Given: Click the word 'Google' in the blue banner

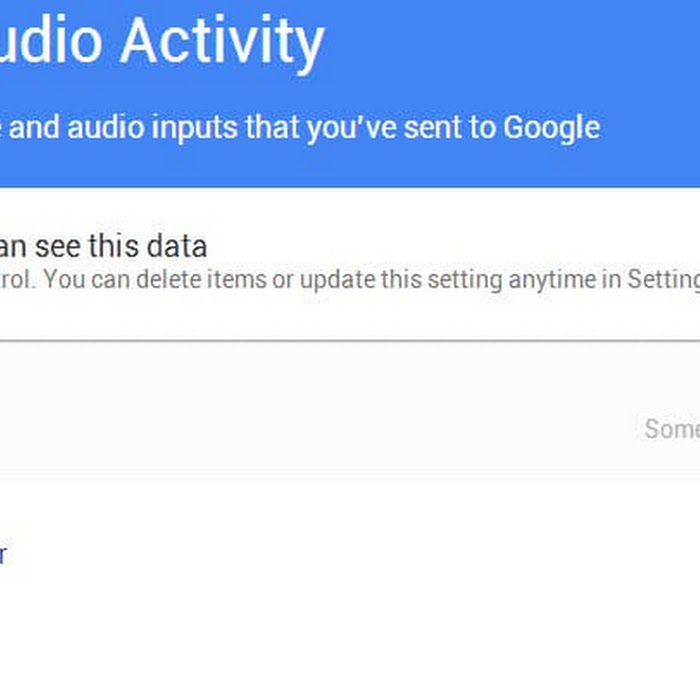Looking at the screenshot, I should point(551,129).
